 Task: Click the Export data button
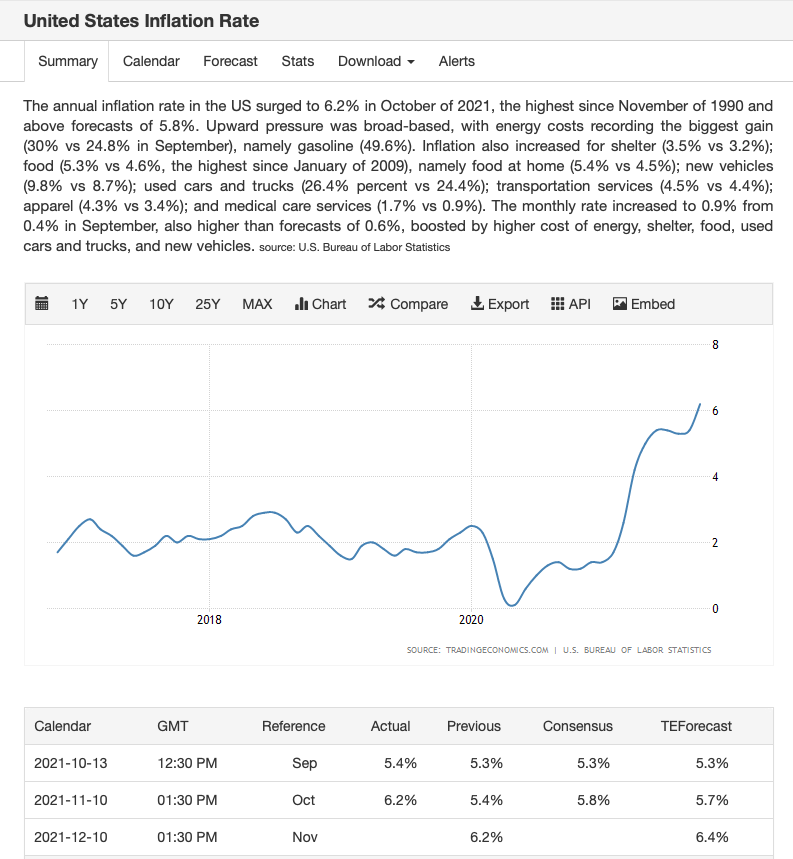pos(500,304)
